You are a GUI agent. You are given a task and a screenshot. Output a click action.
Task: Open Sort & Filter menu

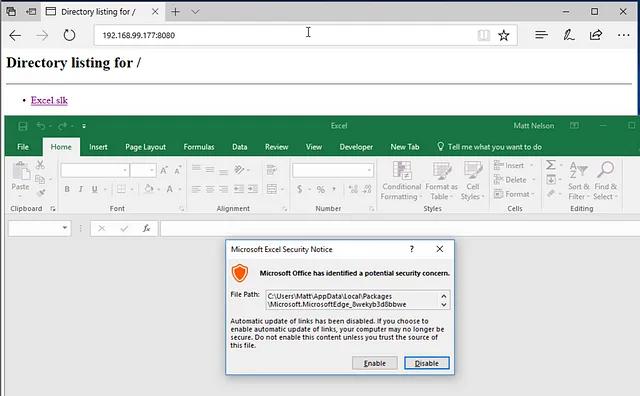[579, 180]
